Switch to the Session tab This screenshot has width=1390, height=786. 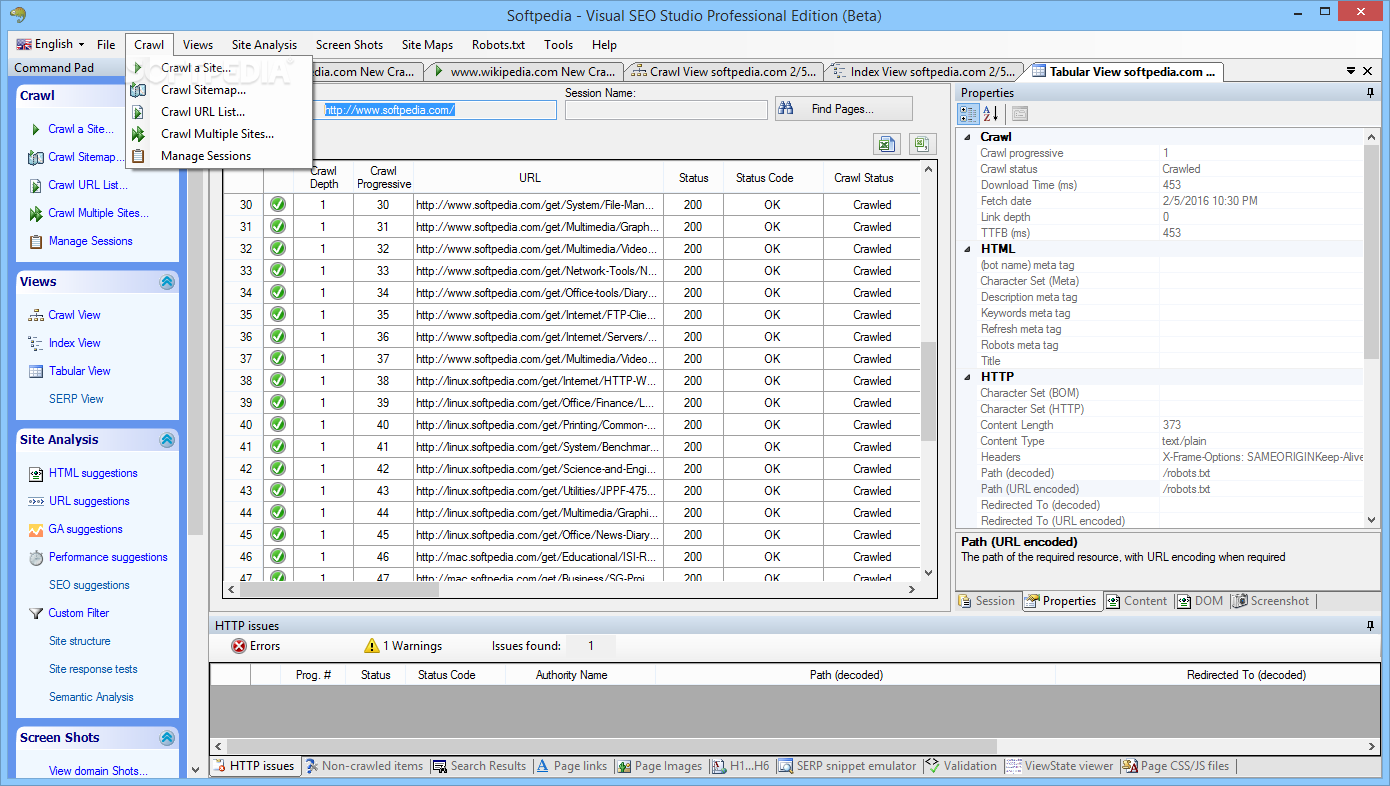(987, 601)
